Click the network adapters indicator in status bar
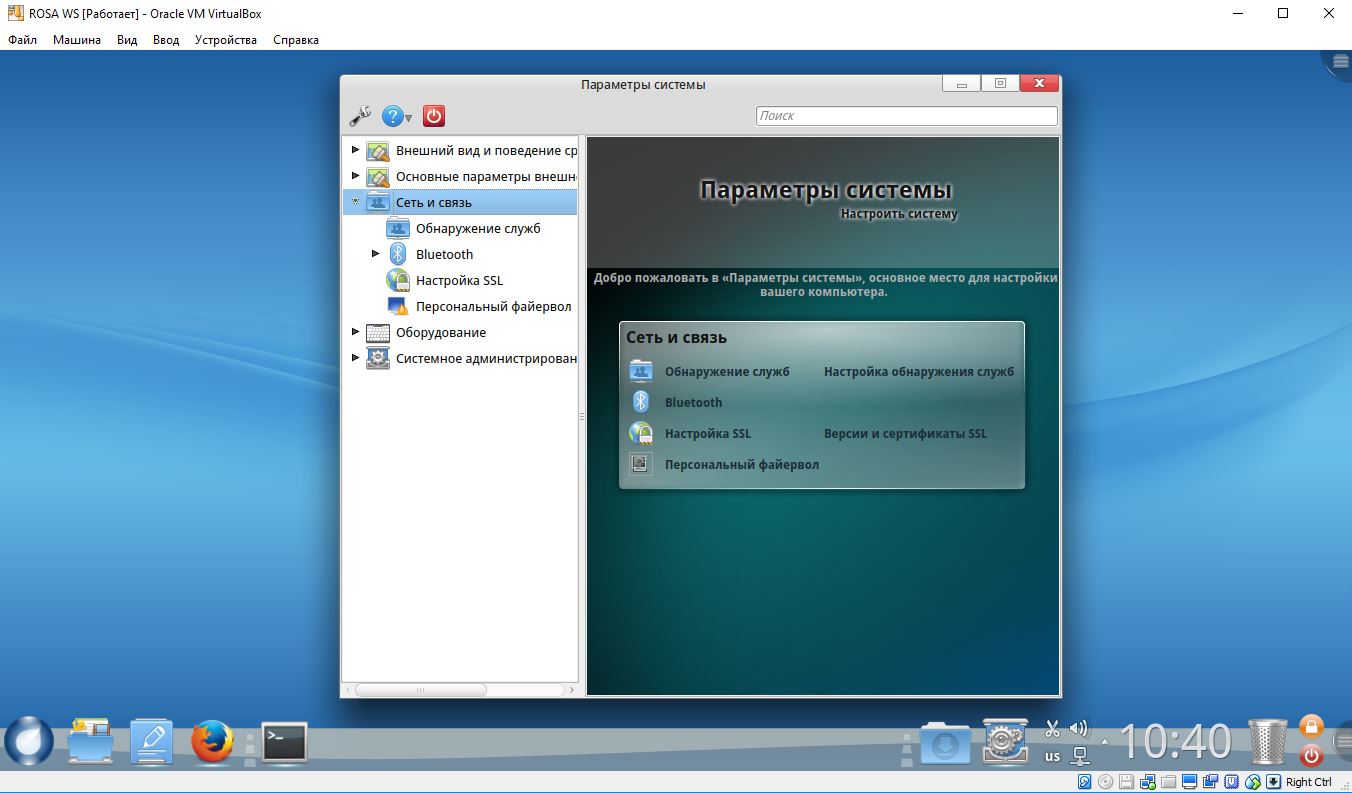Viewport: 1352px width, 793px height. point(1148,782)
